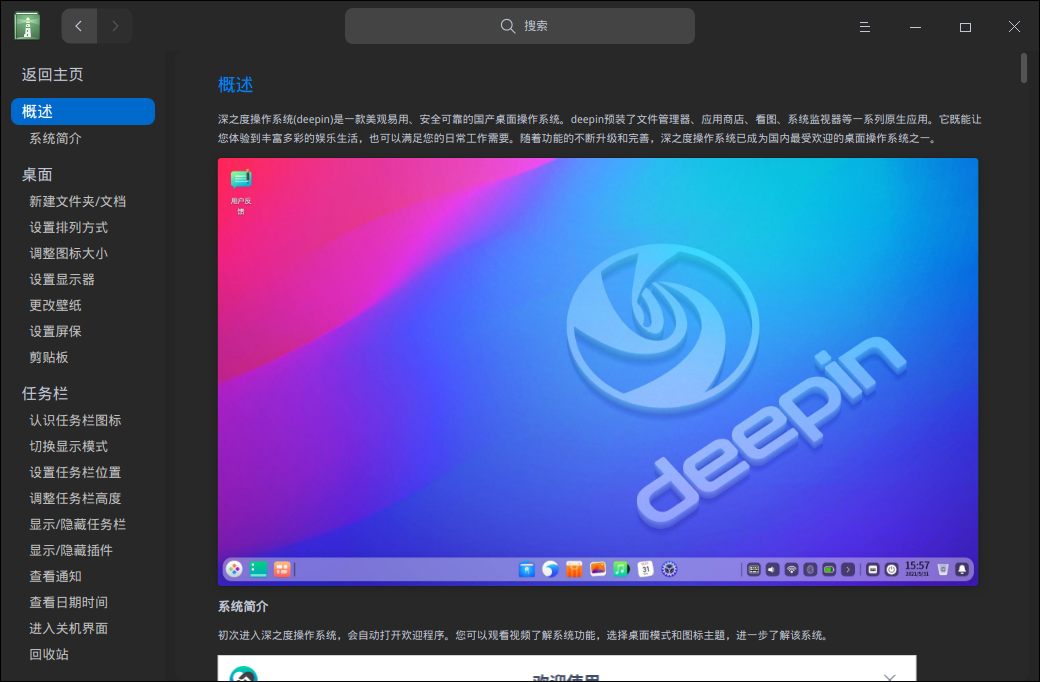
Task: Click the blue 概述 page heading
Action: click(x=235, y=85)
